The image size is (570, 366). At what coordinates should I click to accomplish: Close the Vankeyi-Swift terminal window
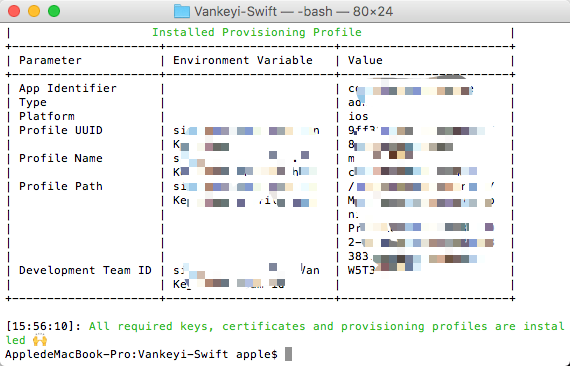(x=14, y=11)
